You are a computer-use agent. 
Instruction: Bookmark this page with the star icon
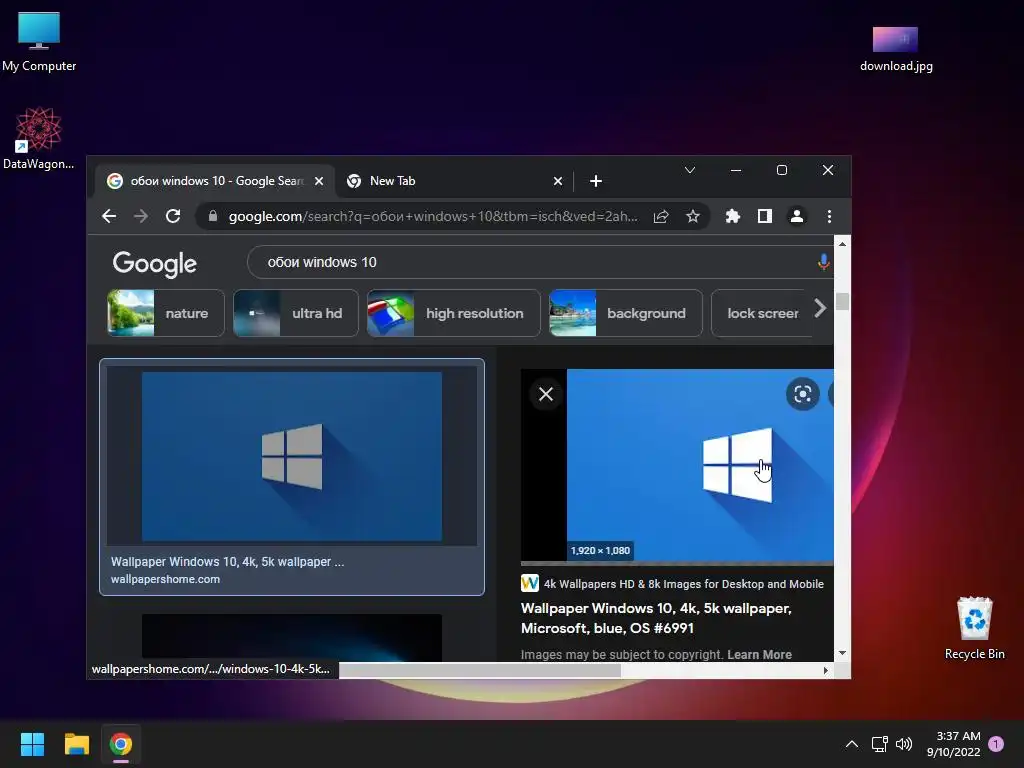click(693, 216)
